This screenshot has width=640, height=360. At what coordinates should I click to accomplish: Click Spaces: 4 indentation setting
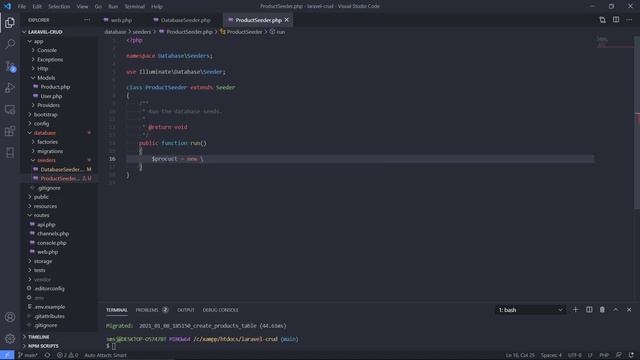pyautogui.click(x=551, y=355)
